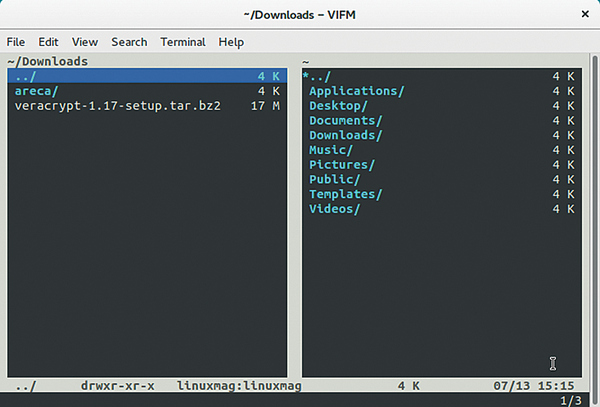Click the 17 M size value
This screenshot has width=600, height=407.
[265, 106]
